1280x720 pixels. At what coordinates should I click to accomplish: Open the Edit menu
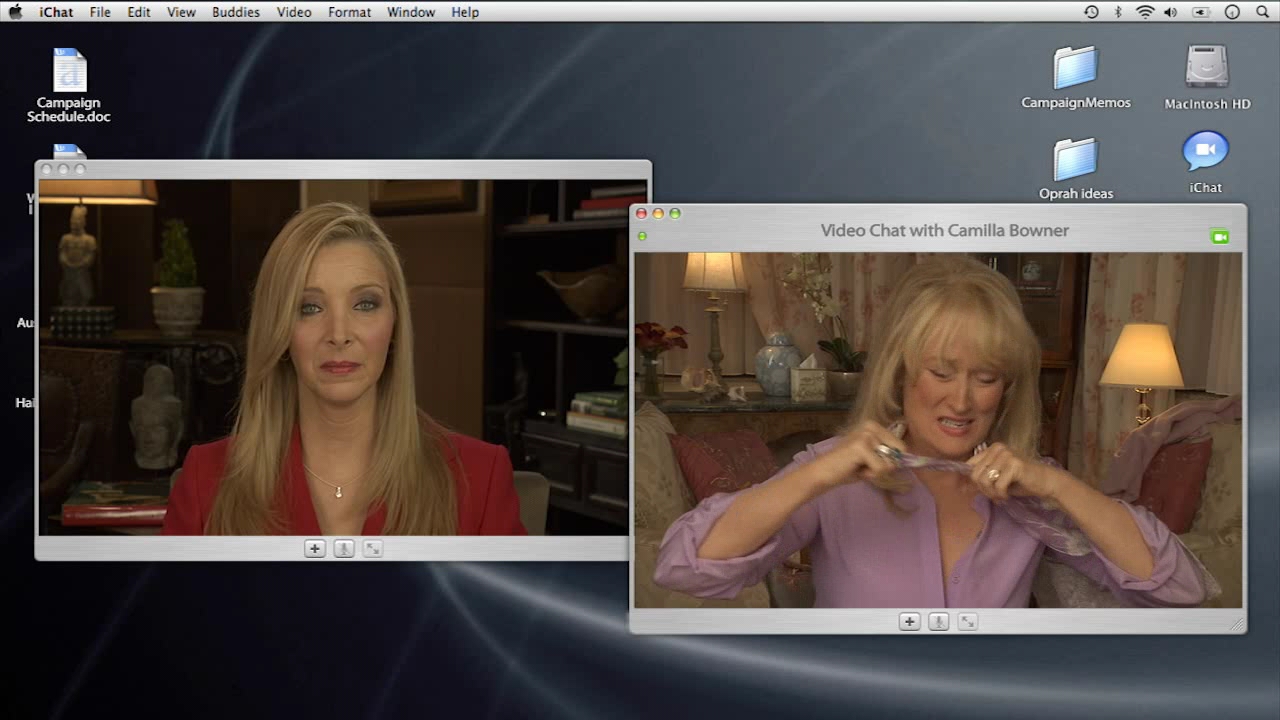(x=139, y=12)
